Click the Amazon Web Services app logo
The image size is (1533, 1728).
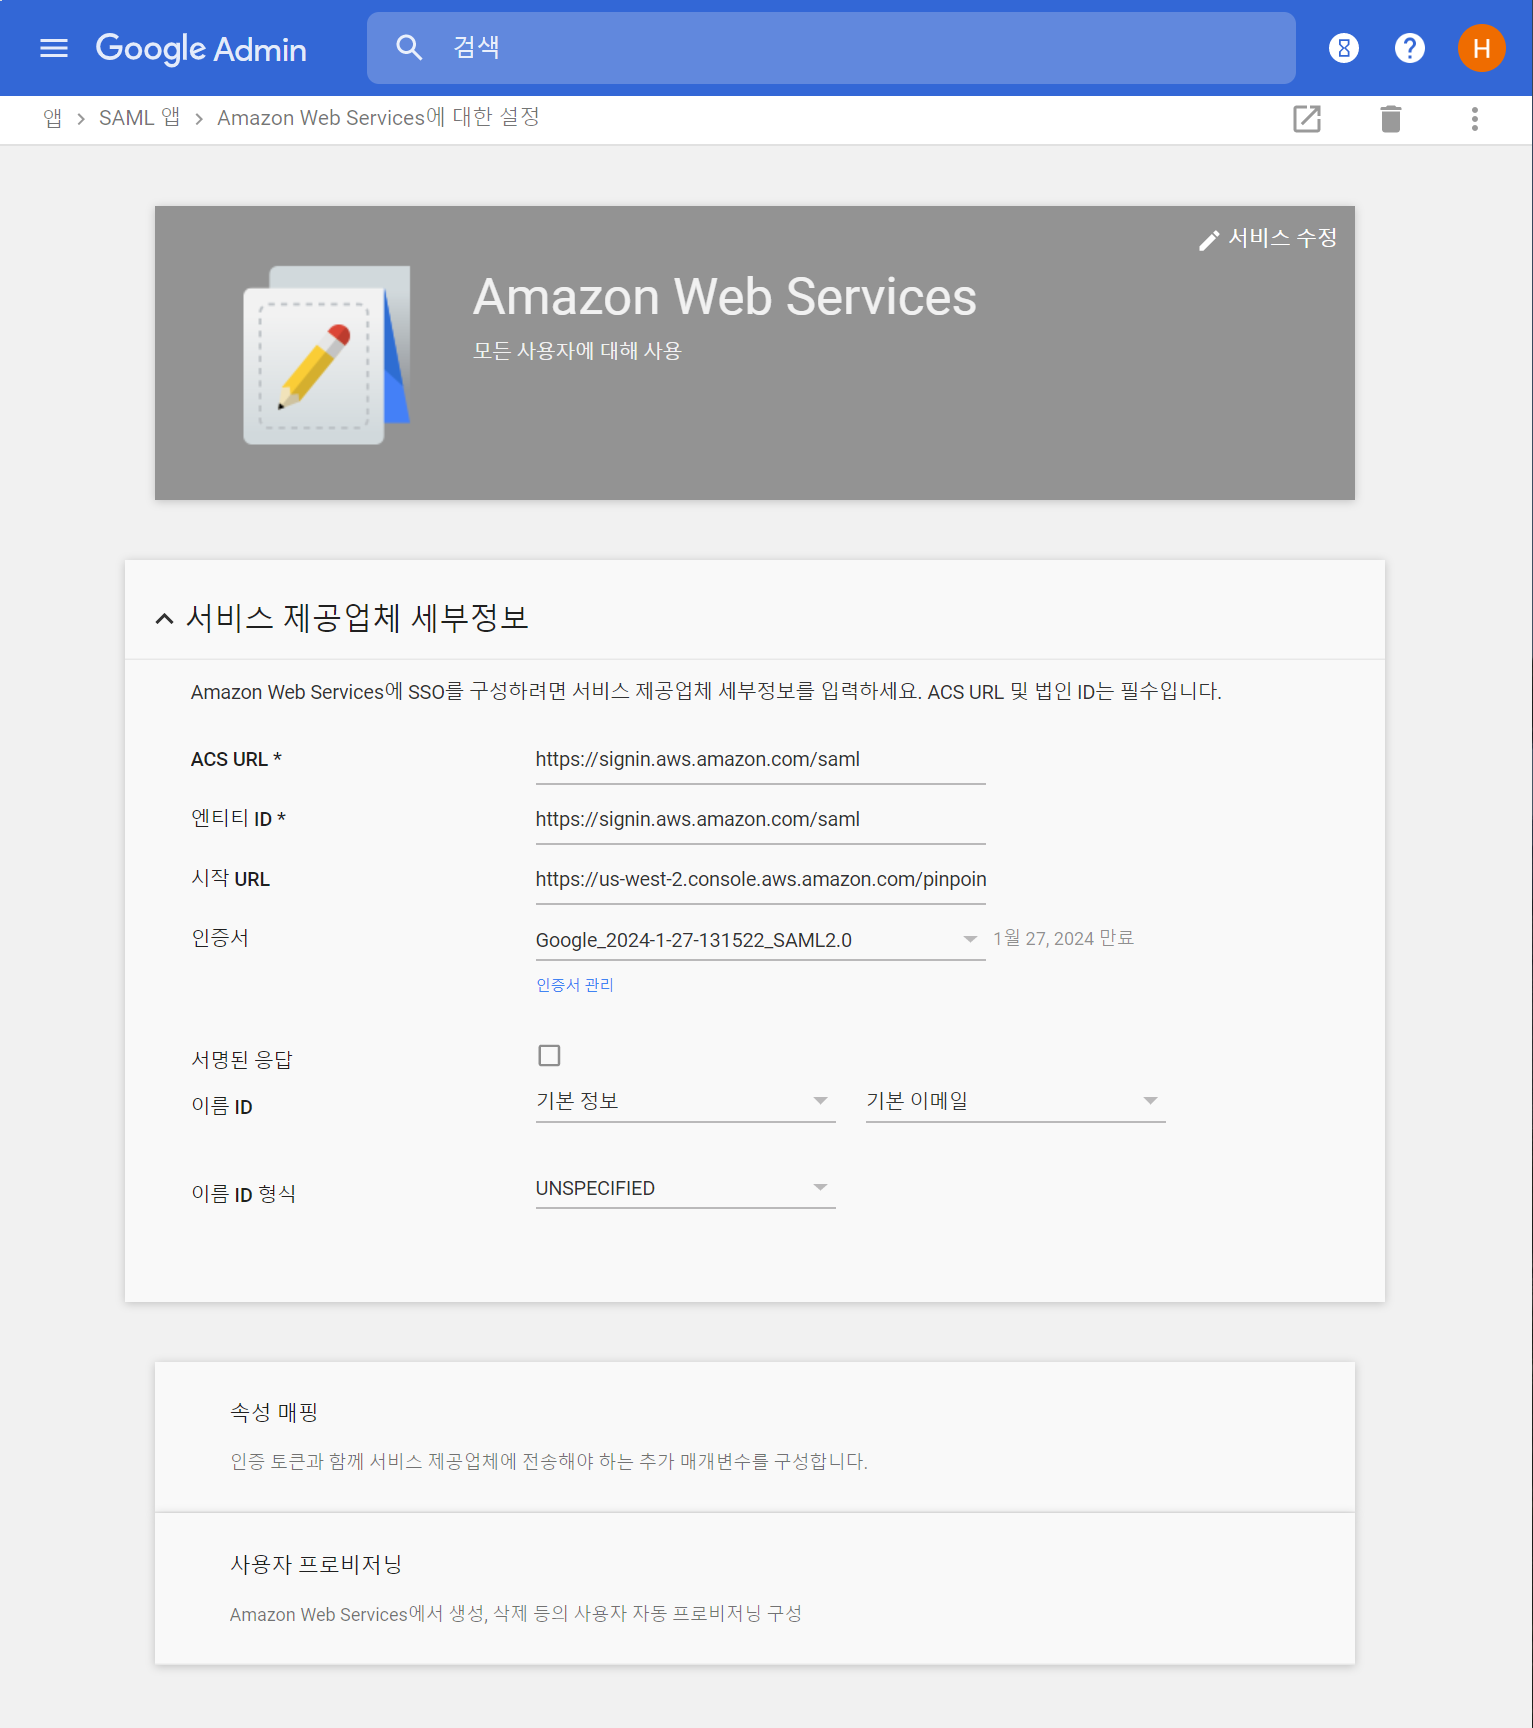click(x=327, y=355)
